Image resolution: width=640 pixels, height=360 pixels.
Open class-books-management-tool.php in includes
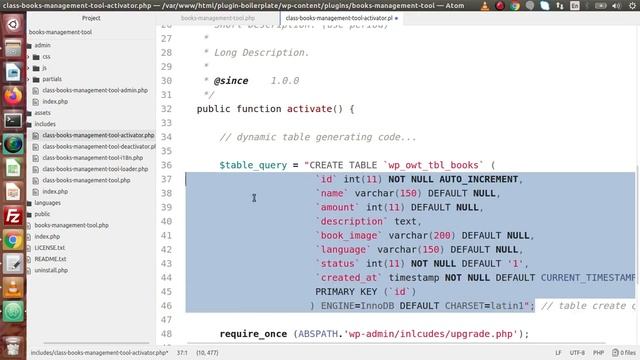(x=86, y=180)
